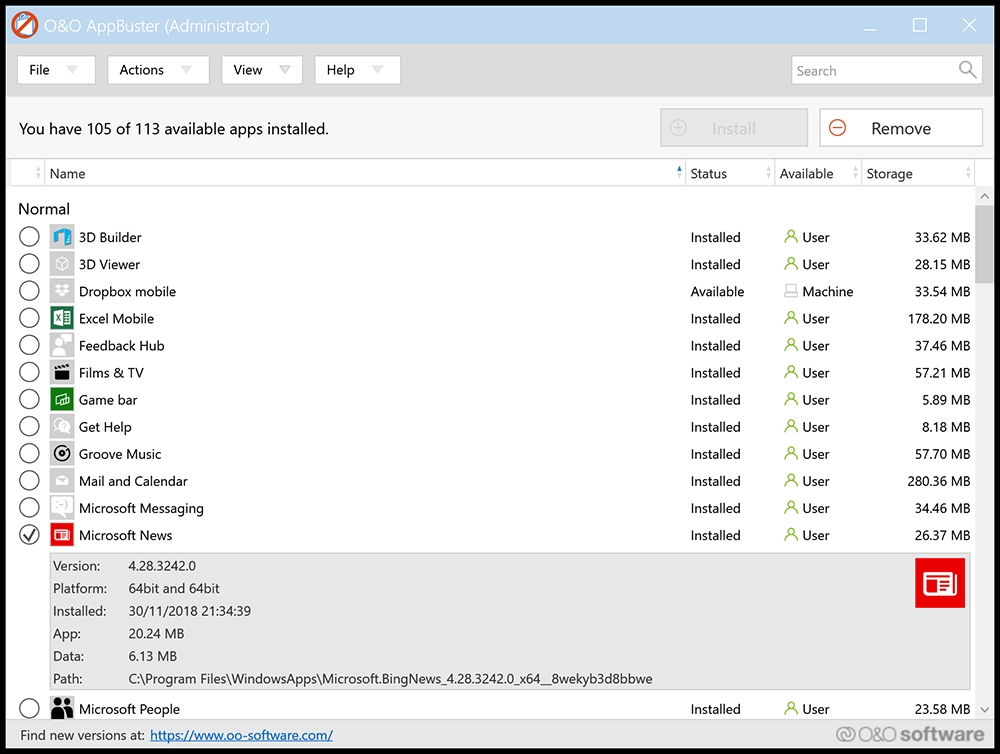Click the Microsoft People app icon

pyautogui.click(x=62, y=709)
